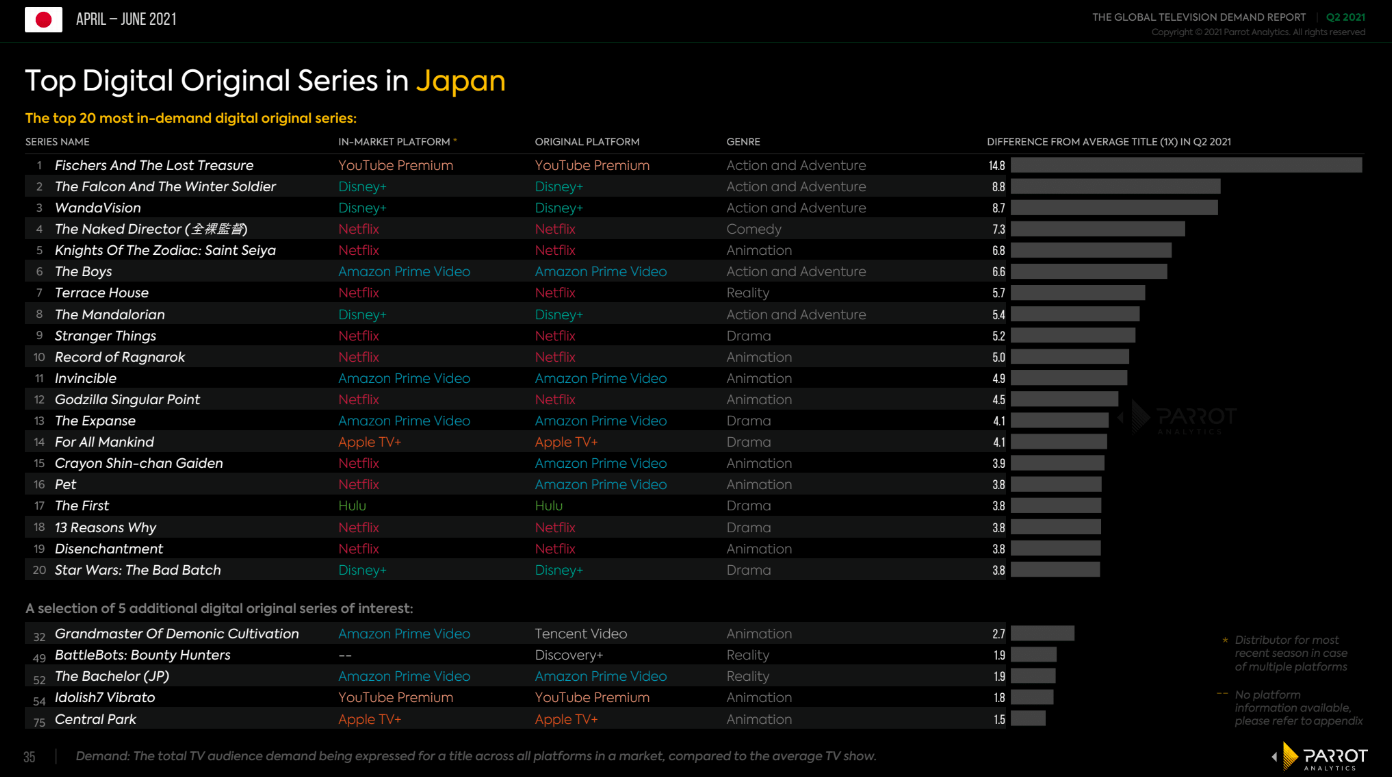Click 'The top 20 most in-demand digital original series' subtitle
The image size is (1392, 777).
pos(190,118)
